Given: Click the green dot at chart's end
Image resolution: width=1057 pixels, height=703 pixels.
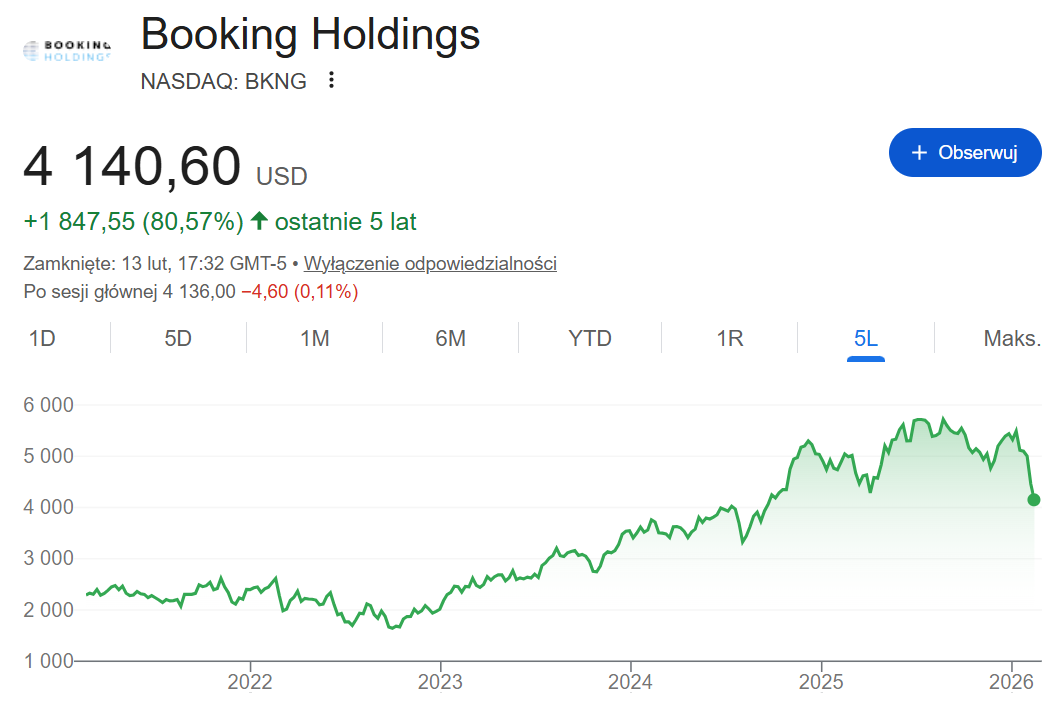Looking at the screenshot, I should [1034, 500].
